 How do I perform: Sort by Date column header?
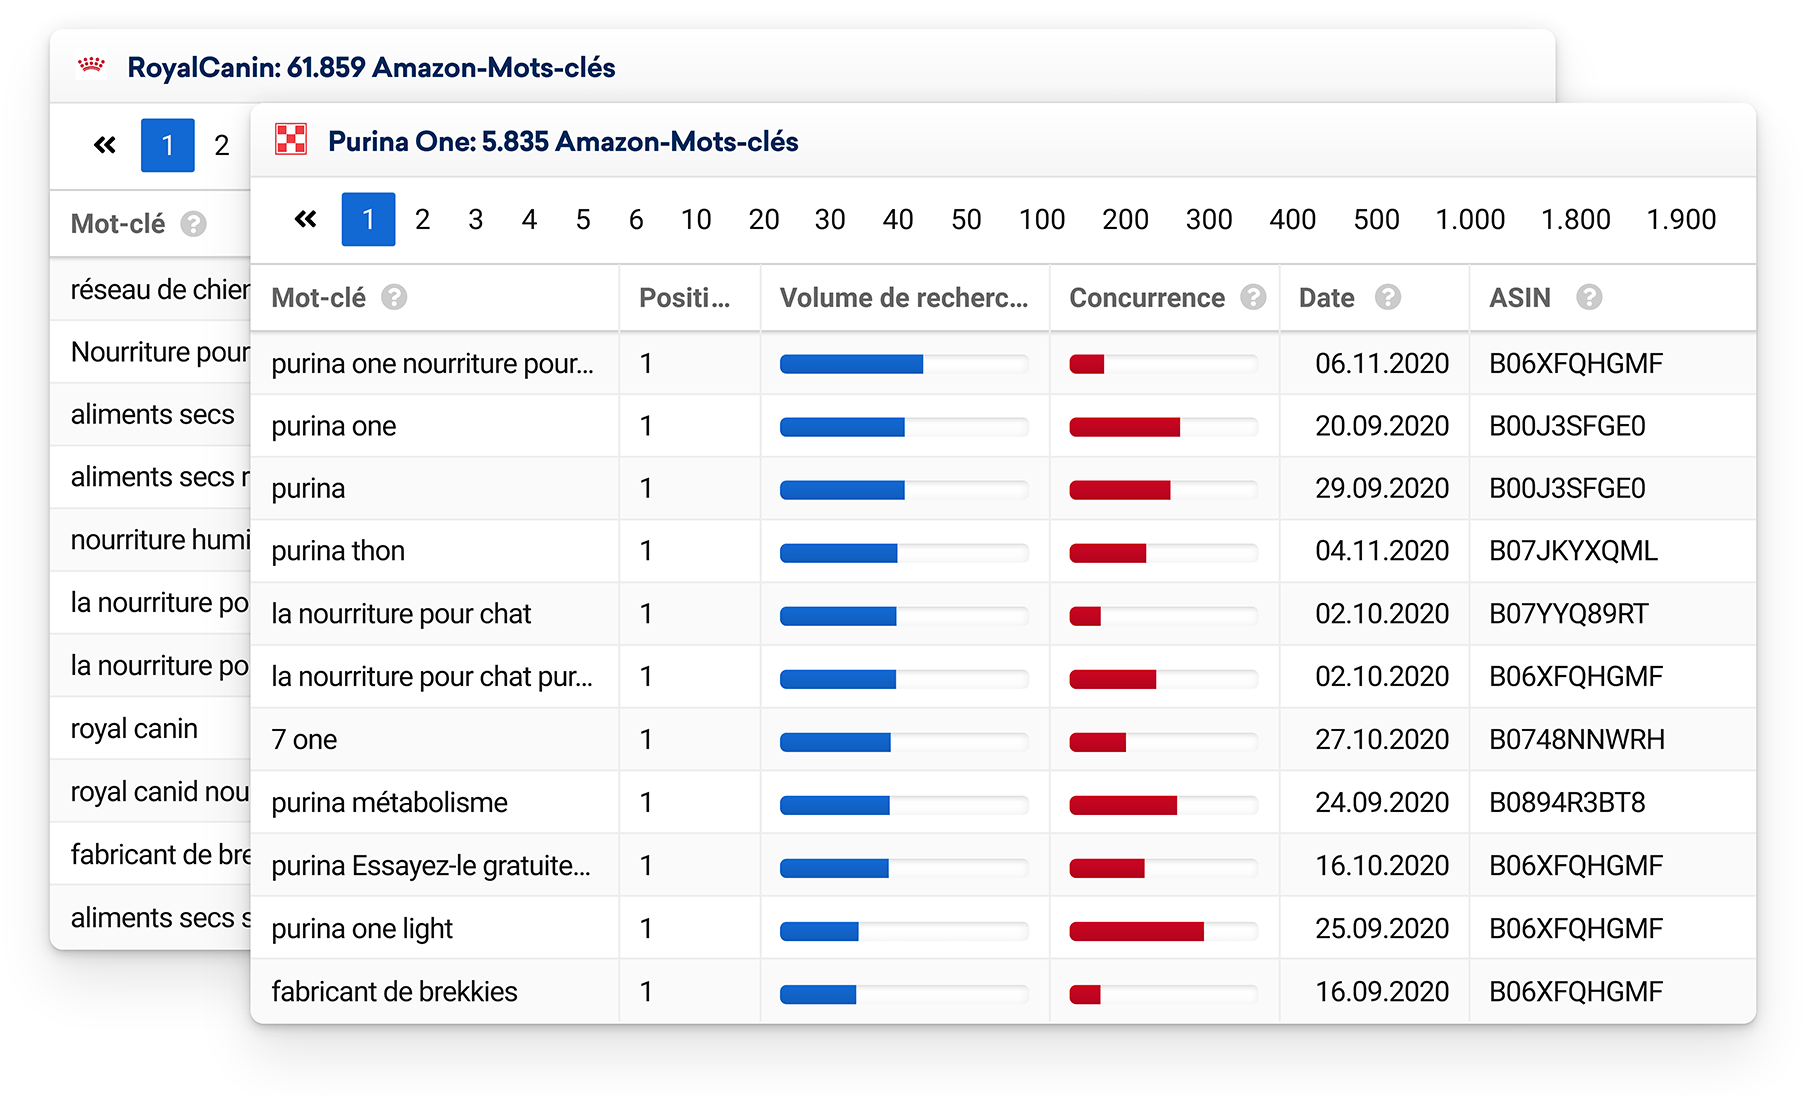point(1327,297)
